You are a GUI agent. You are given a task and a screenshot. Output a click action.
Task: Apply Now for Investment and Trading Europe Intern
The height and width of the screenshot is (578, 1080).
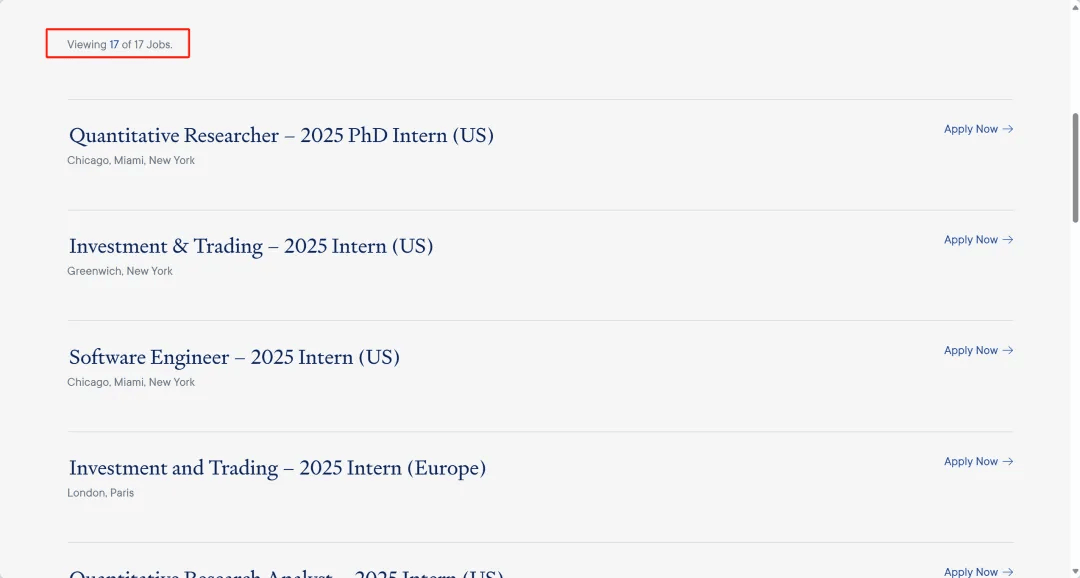pos(970,462)
